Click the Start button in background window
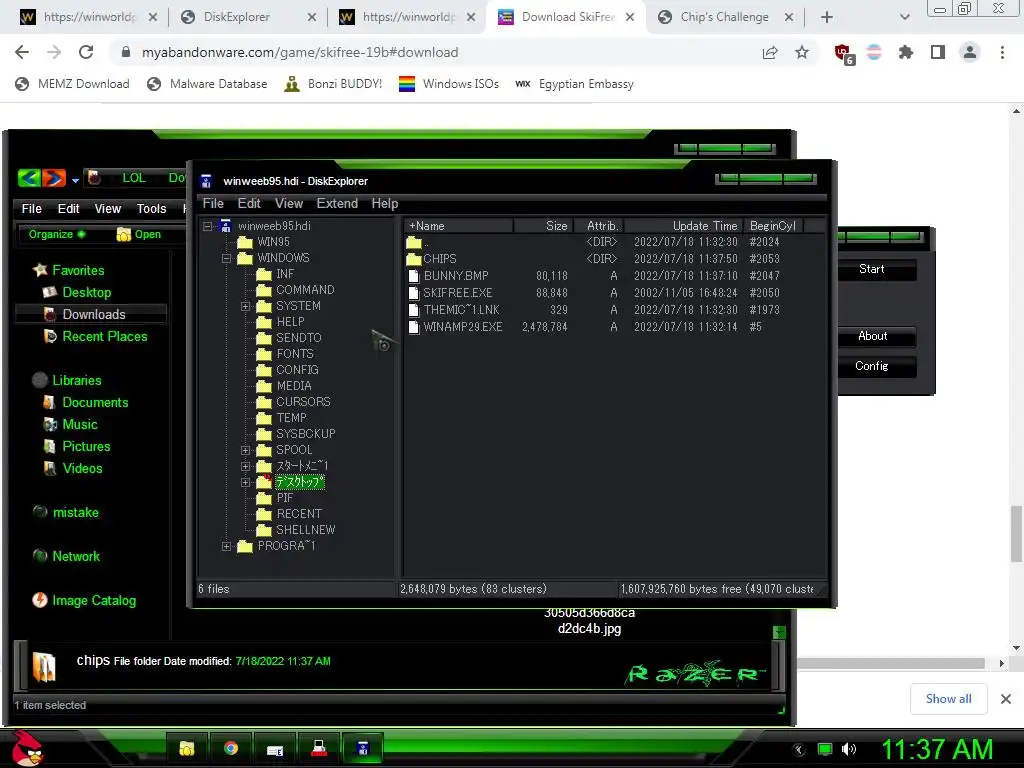 point(872,269)
